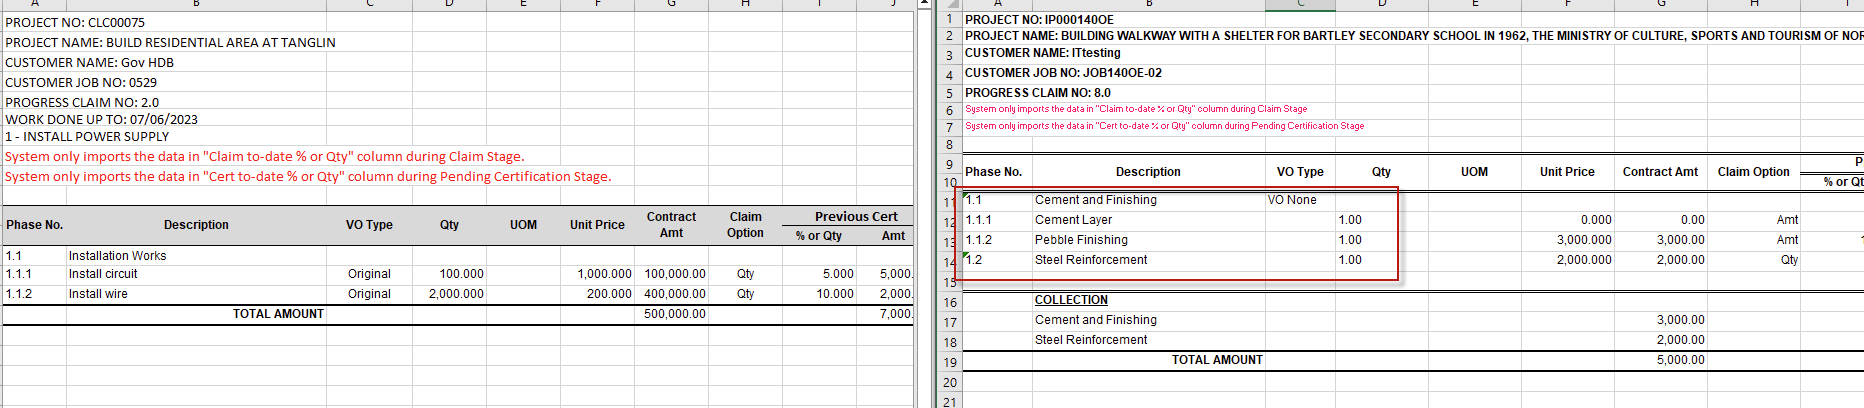Select 'PROJECT NO: IP000140OE' cell
The height and width of the screenshot is (408, 1864).
[x=1039, y=19]
